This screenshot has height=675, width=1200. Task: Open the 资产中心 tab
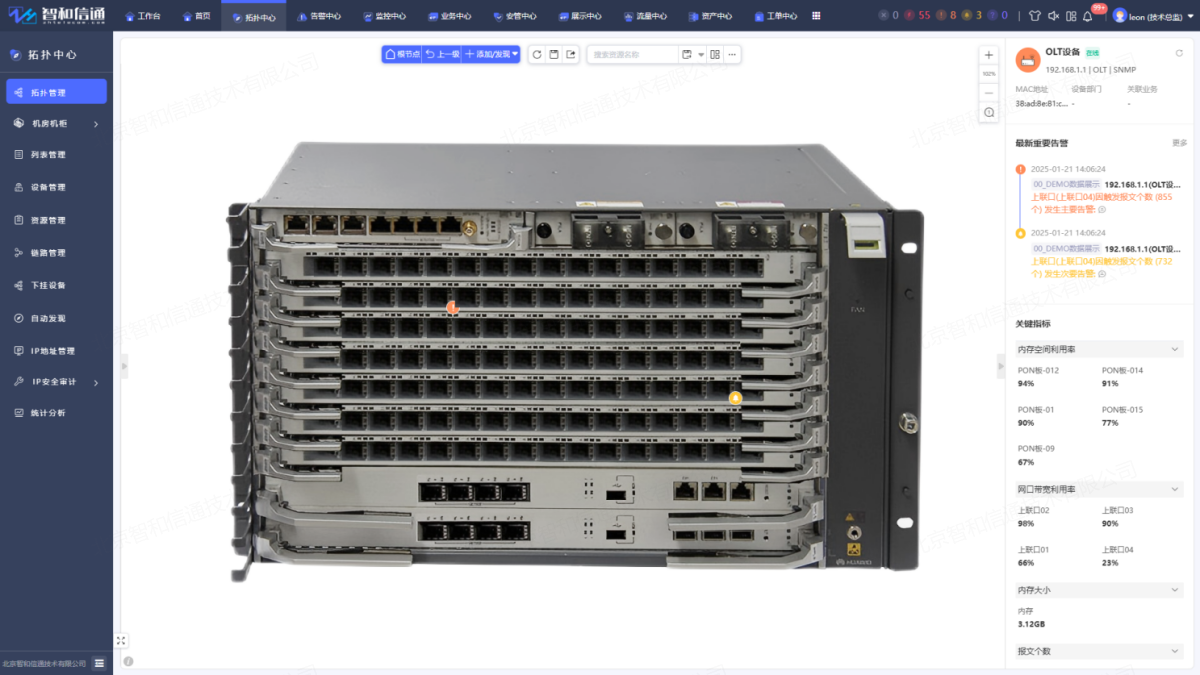pos(709,16)
